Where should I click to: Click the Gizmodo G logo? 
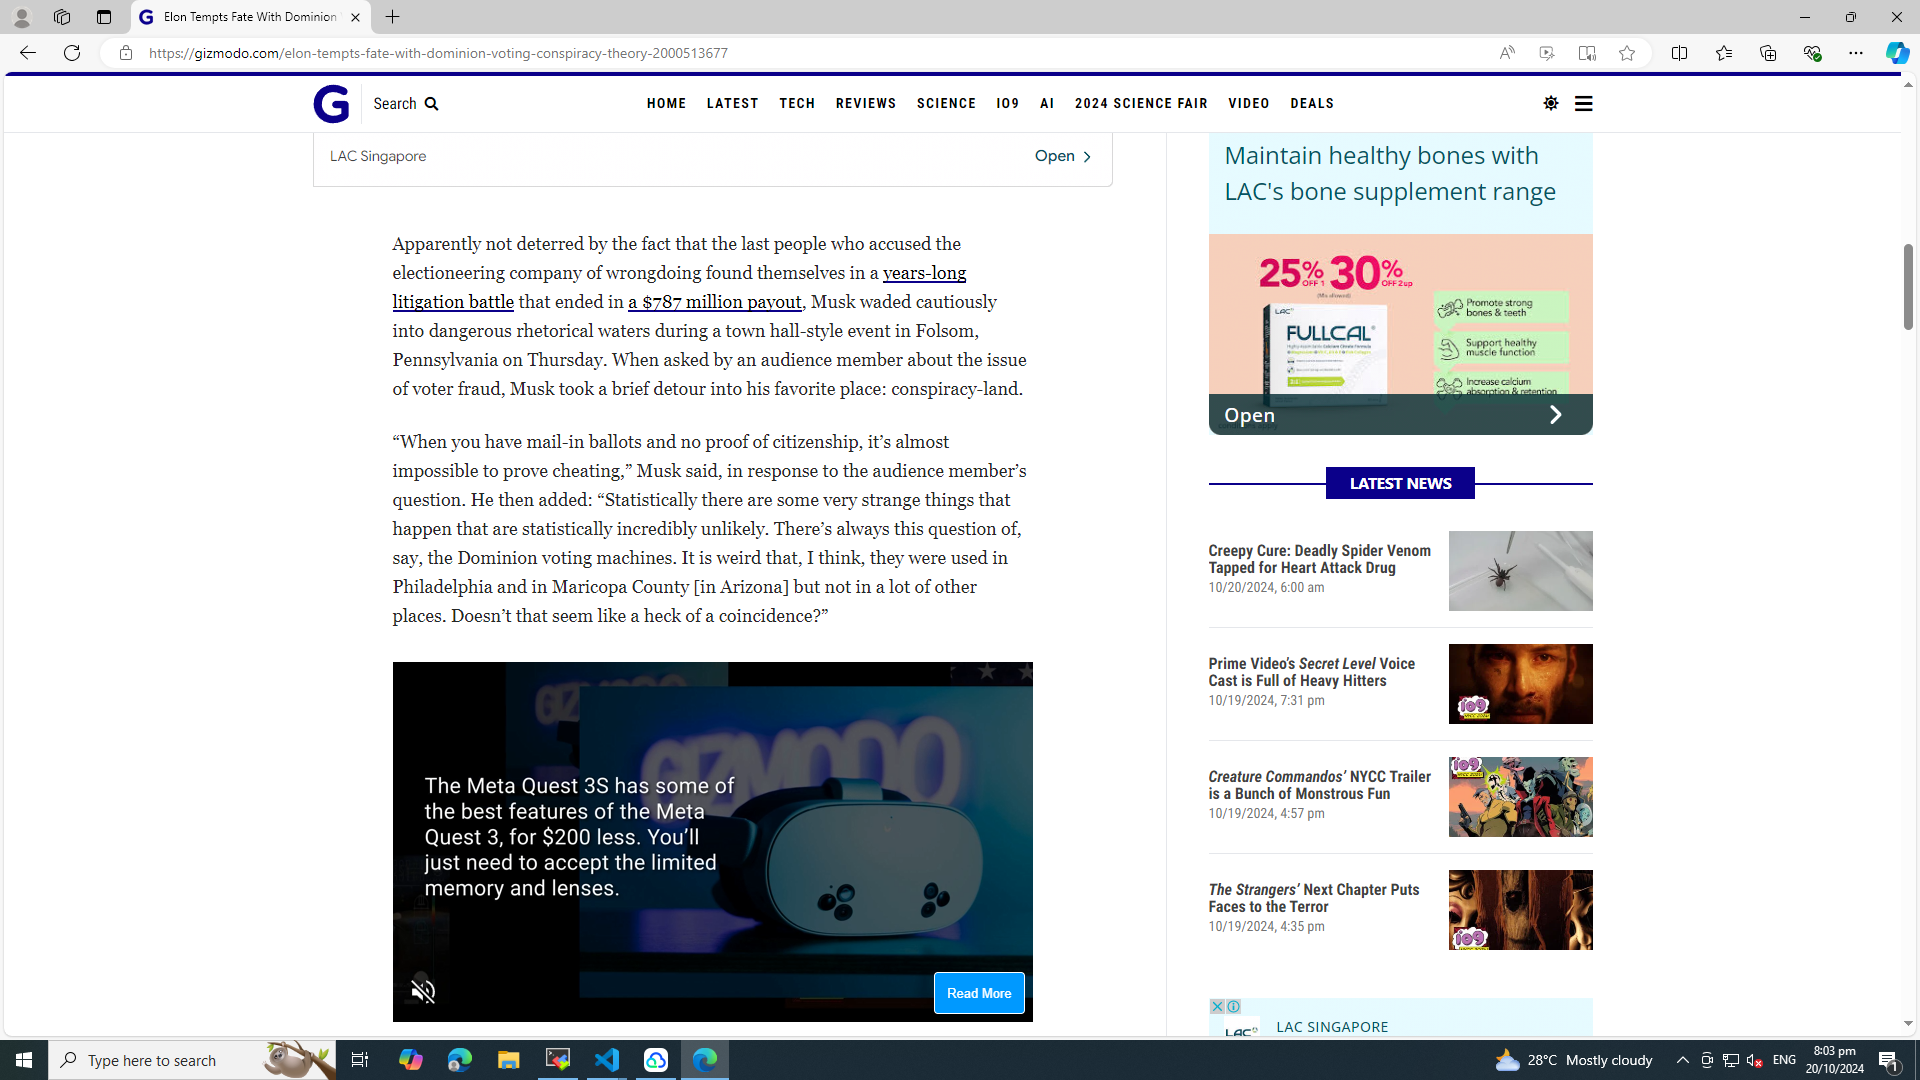(331, 104)
